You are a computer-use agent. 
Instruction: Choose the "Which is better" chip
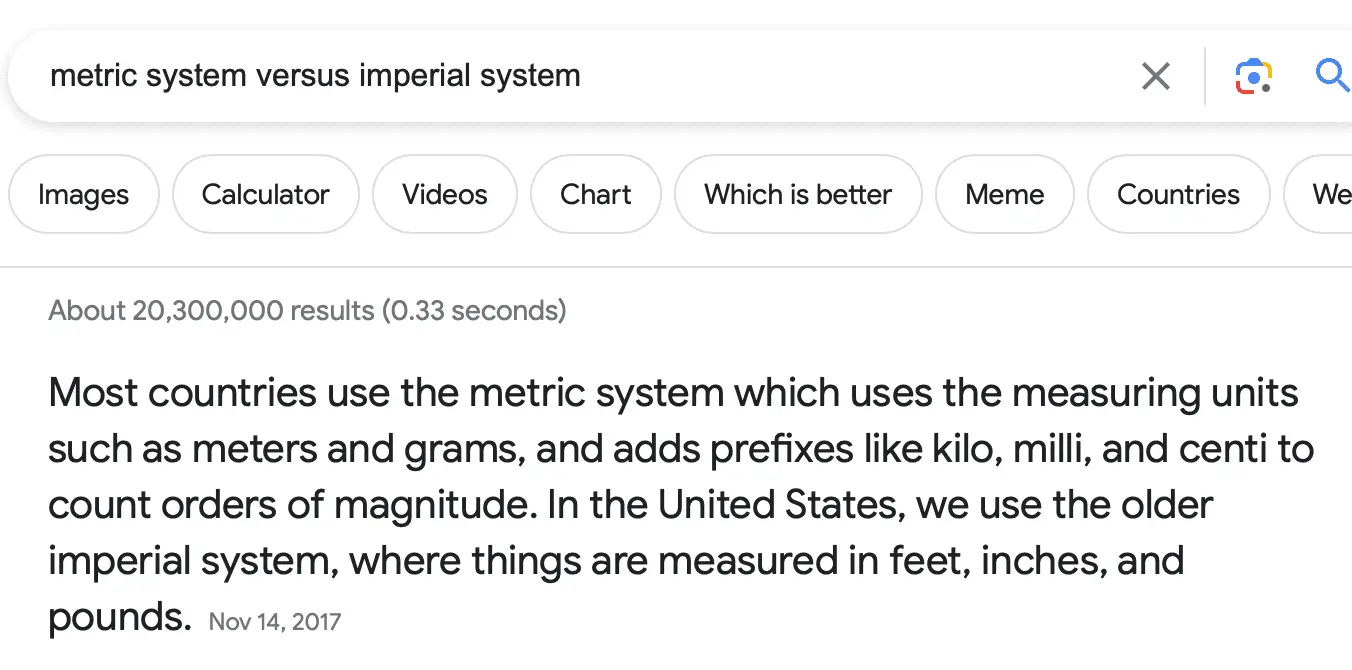(798, 194)
